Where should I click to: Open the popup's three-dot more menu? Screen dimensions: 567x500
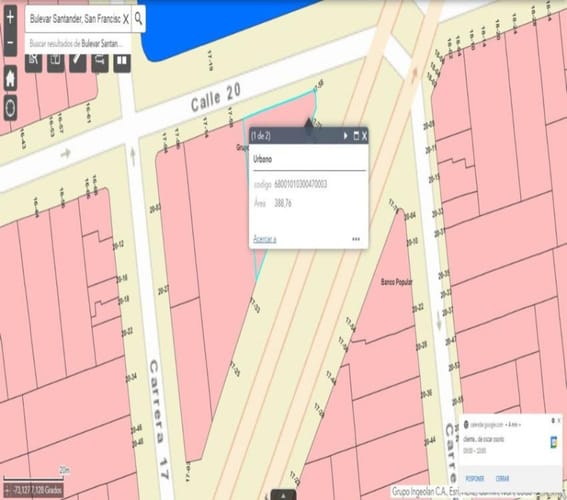[x=356, y=239]
